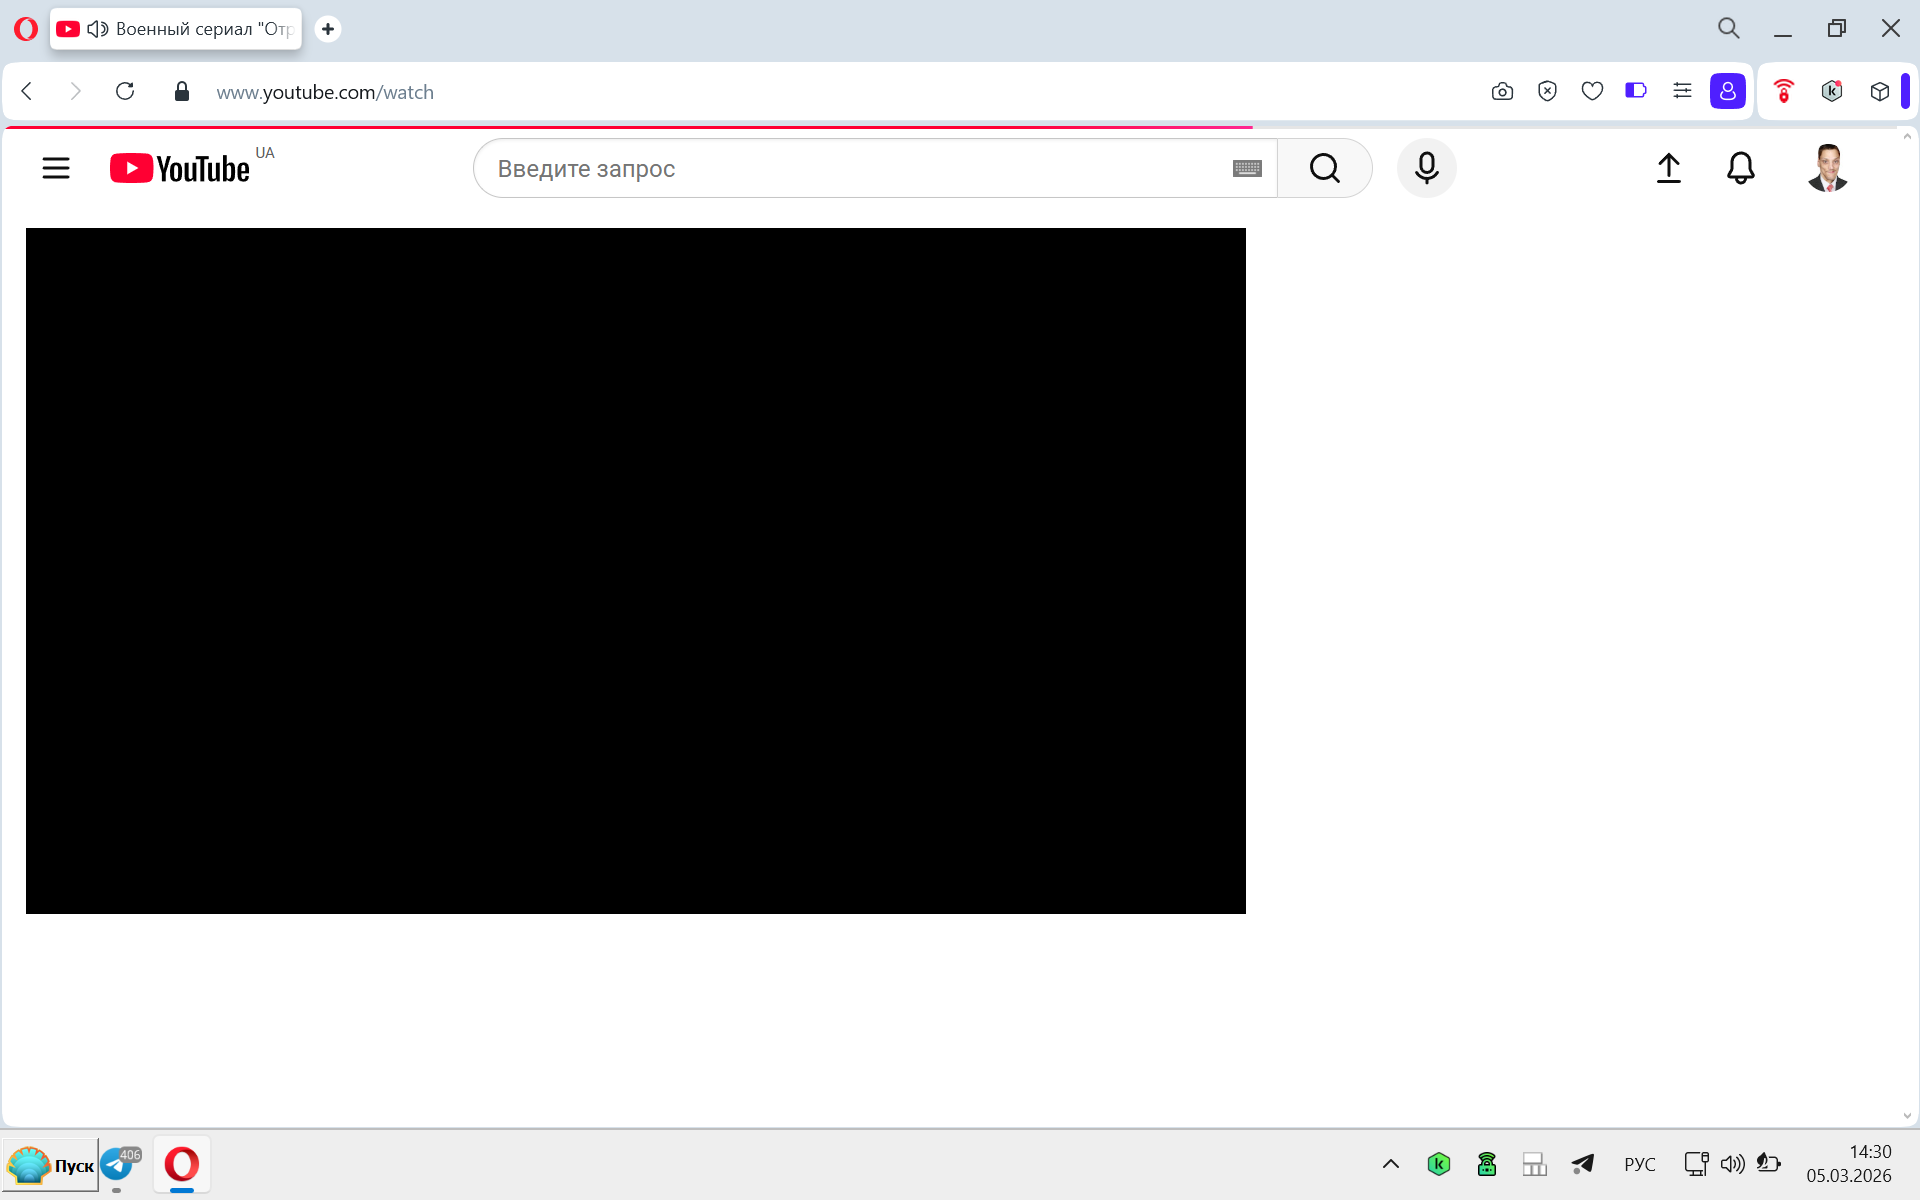Add page to bookmarks heart icon

click(1592, 92)
